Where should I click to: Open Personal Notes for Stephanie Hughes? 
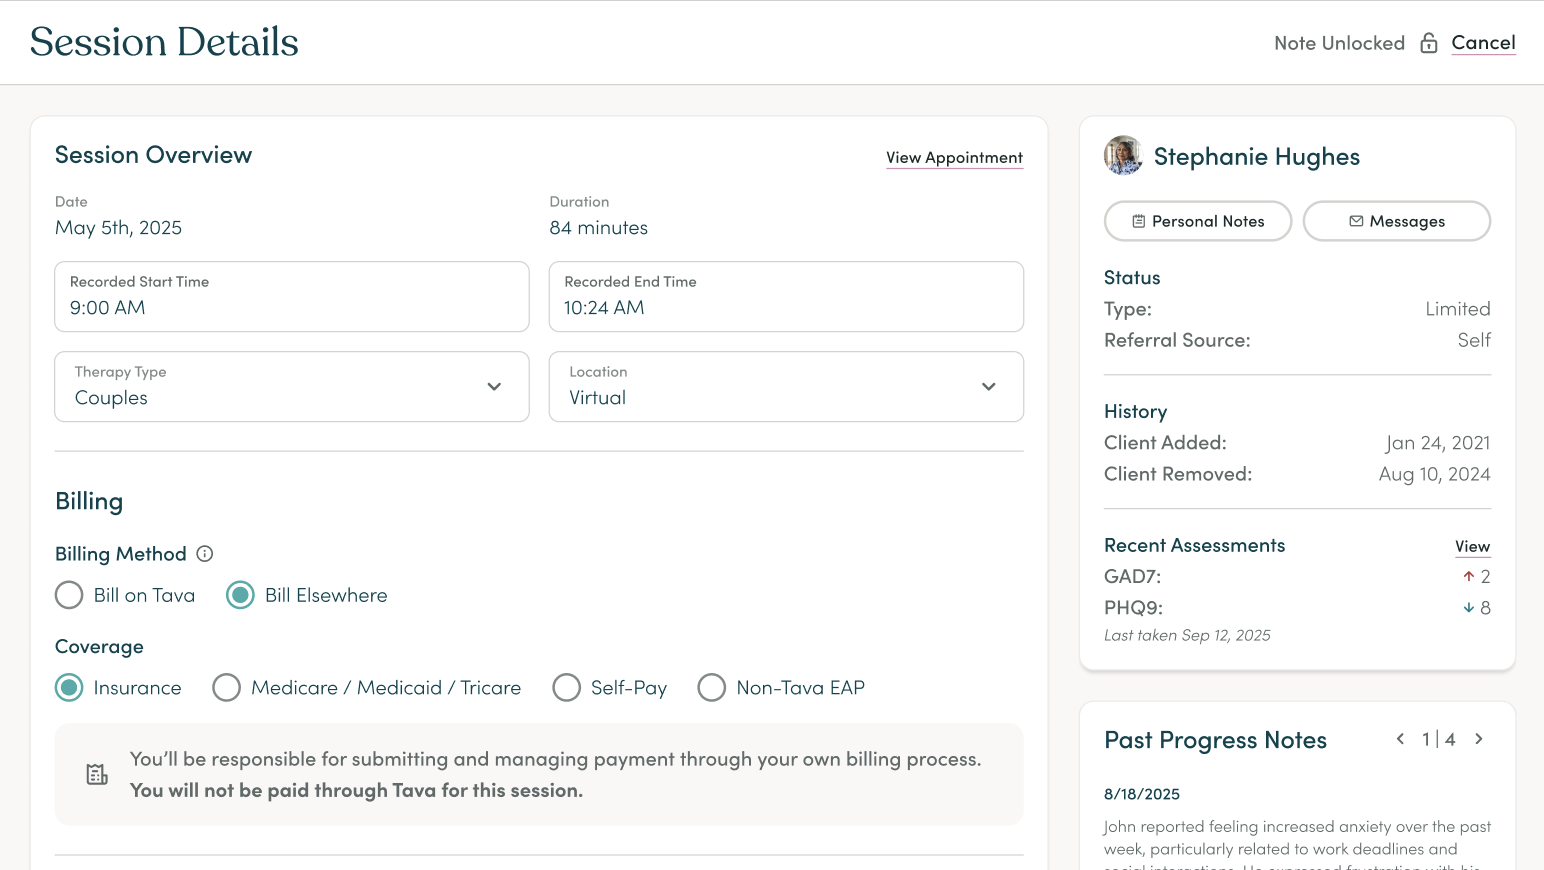(x=1198, y=221)
